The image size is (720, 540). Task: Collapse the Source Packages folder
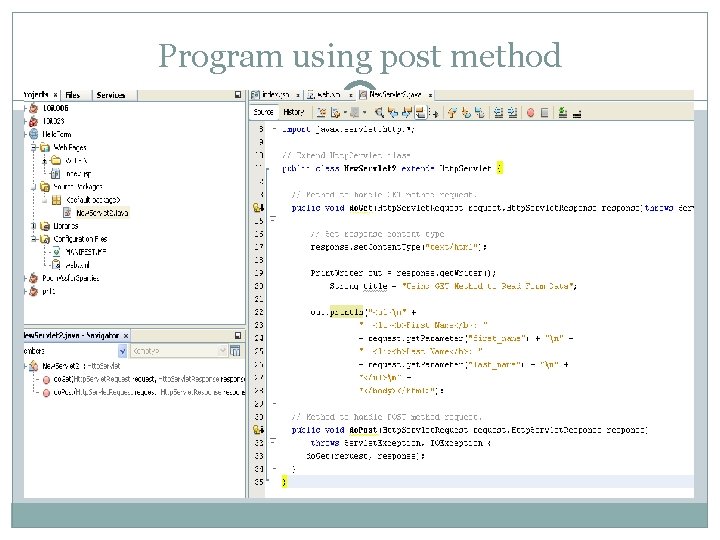[34, 187]
